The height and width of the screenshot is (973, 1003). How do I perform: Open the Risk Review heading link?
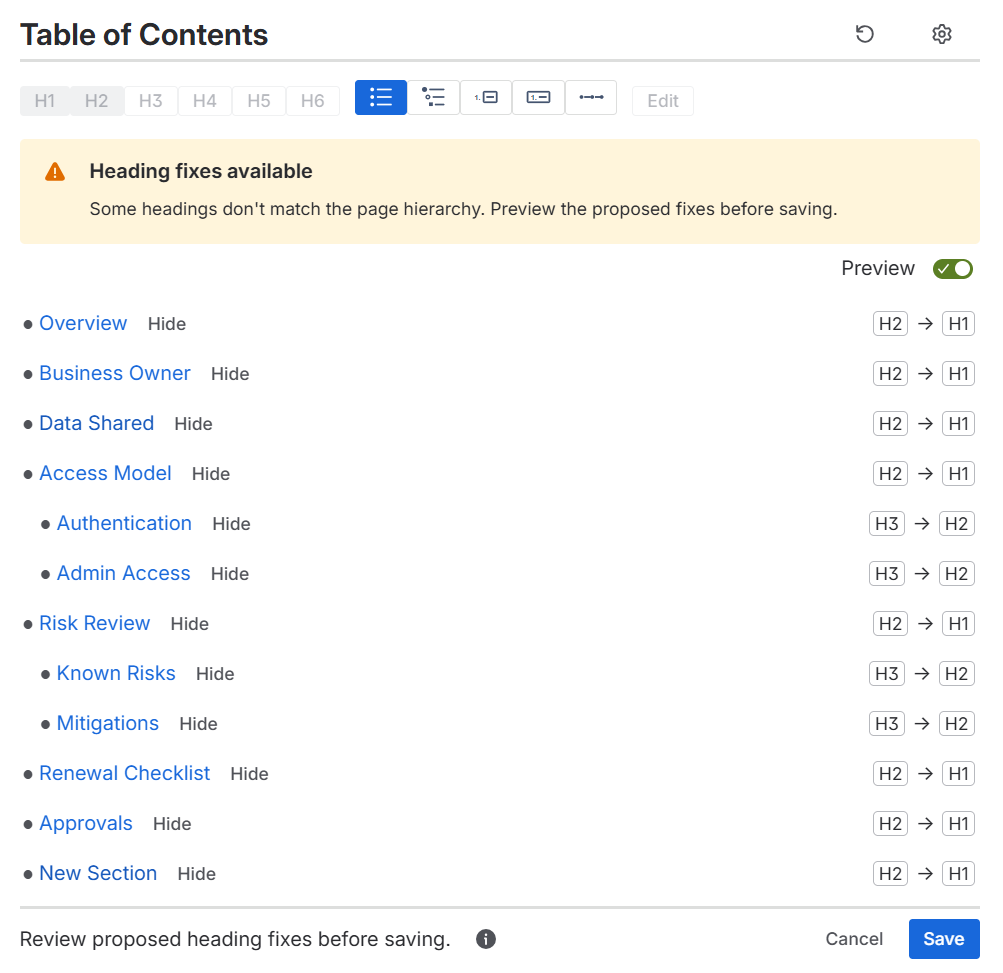pos(95,622)
